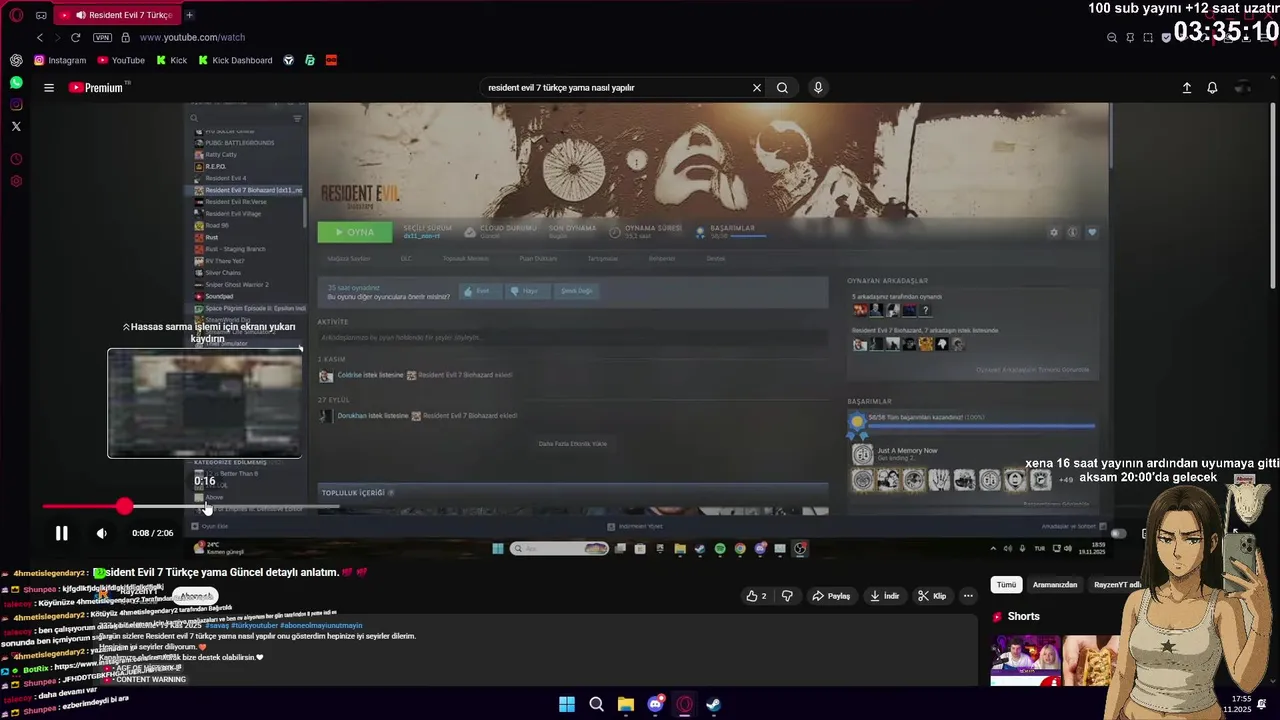Like the video with thumbs up

pos(757,596)
